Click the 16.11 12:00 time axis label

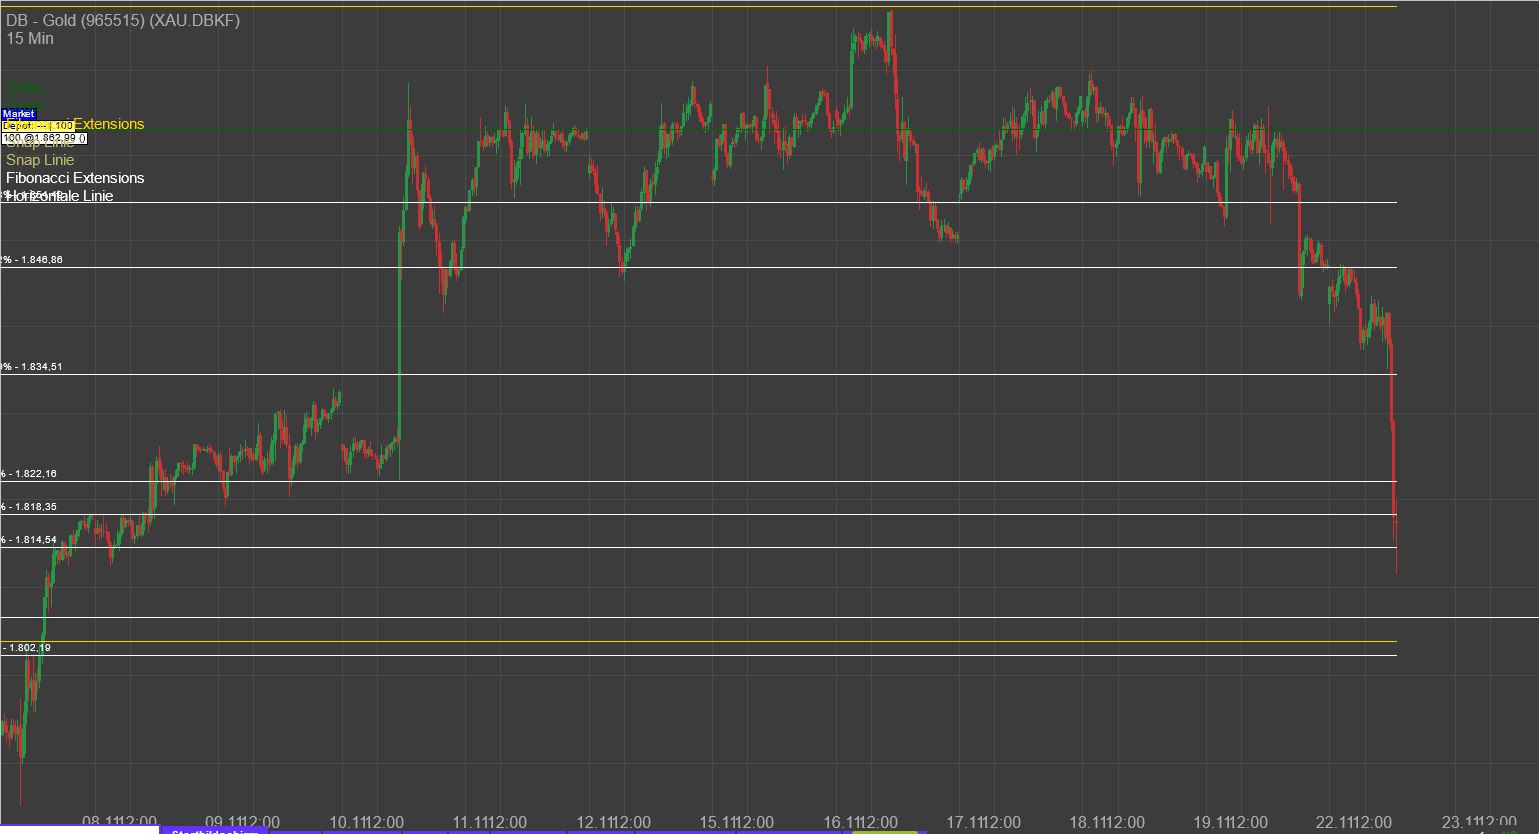pyautogui.click(x=859, y=823)
